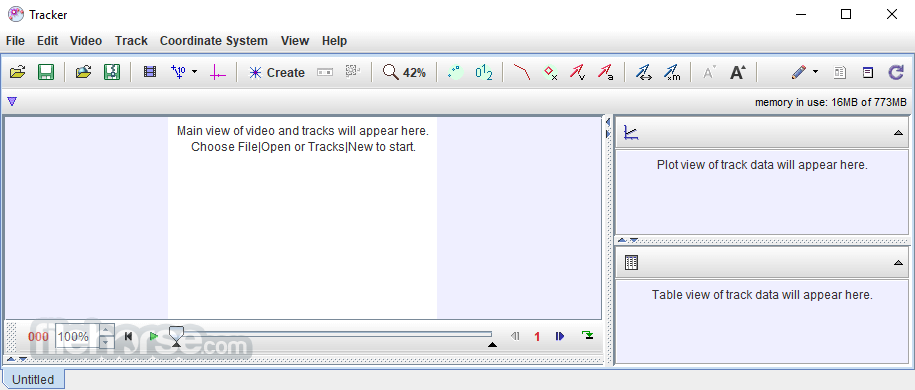Click the green Save floppy-disk icon
The width and height of the screenshot is (915, 390).
[x=46, y=72]
